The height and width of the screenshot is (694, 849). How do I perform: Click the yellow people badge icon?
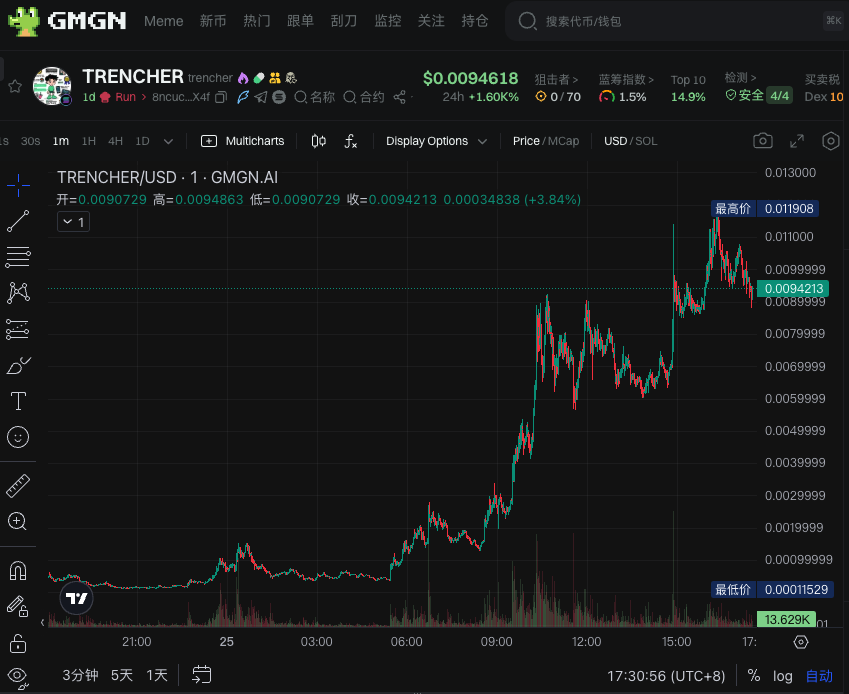click(x=275, y=78)
